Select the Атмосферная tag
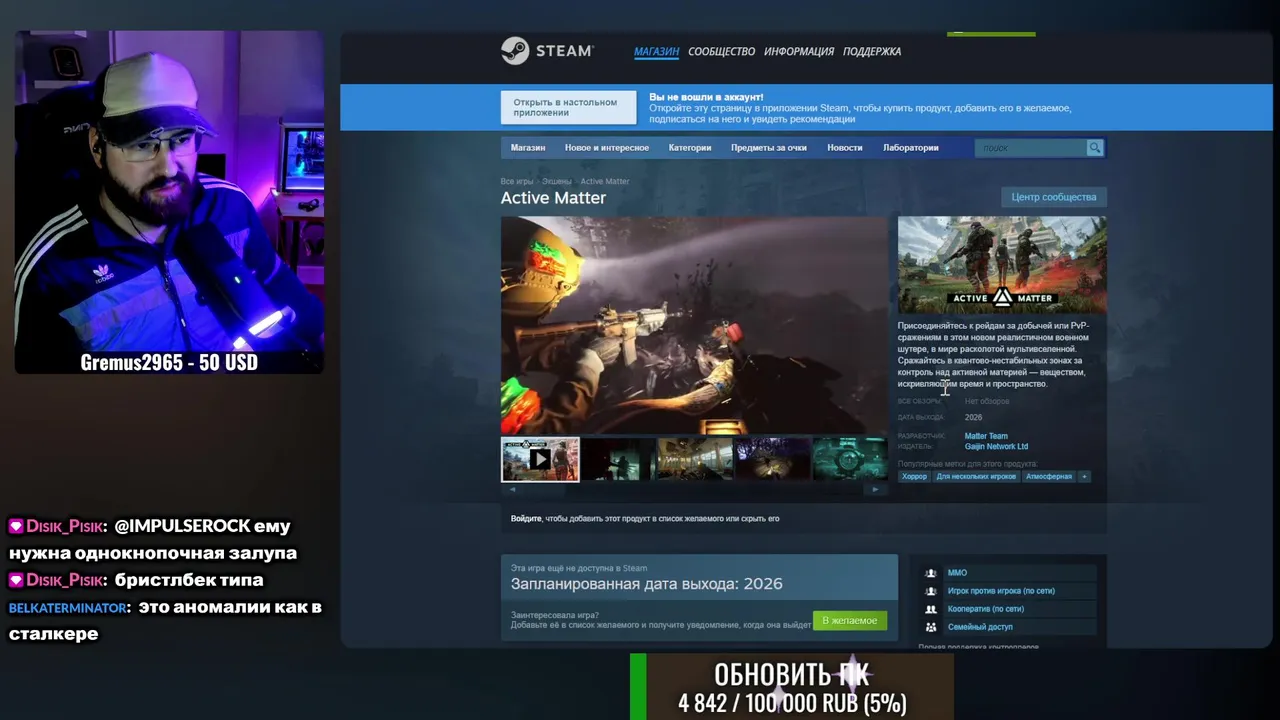 pos(1049,477)
